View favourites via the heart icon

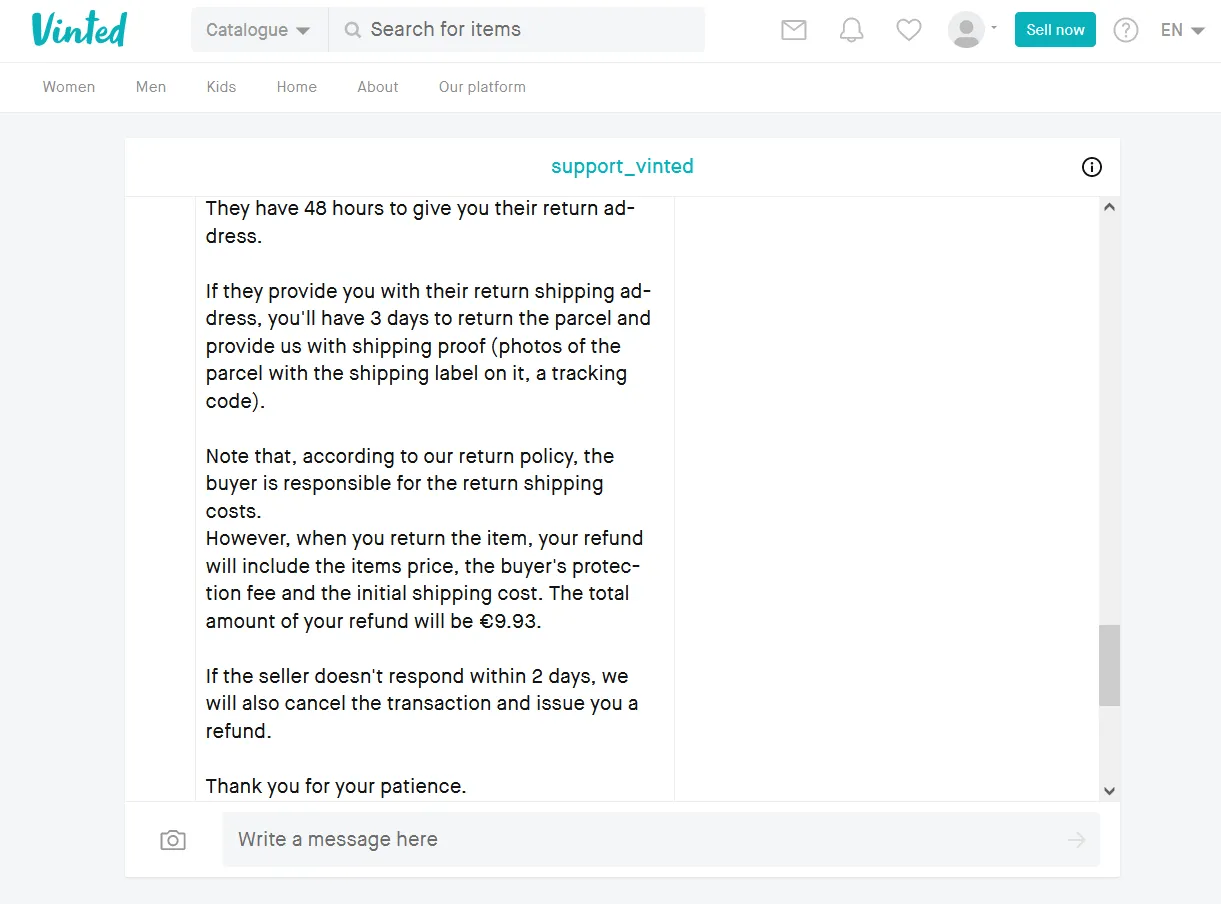908,30
